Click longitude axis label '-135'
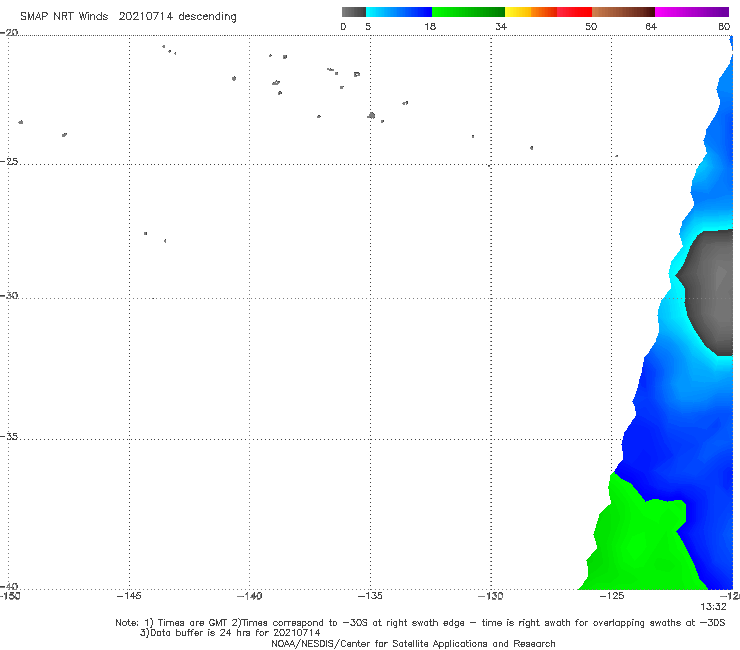This screenshot has width=740, height=650. [x=370, y=596]
